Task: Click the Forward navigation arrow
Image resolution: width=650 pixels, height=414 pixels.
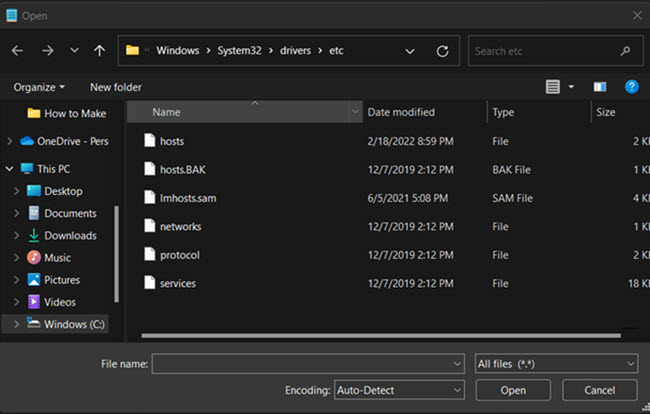Action: tap(47, 50)
